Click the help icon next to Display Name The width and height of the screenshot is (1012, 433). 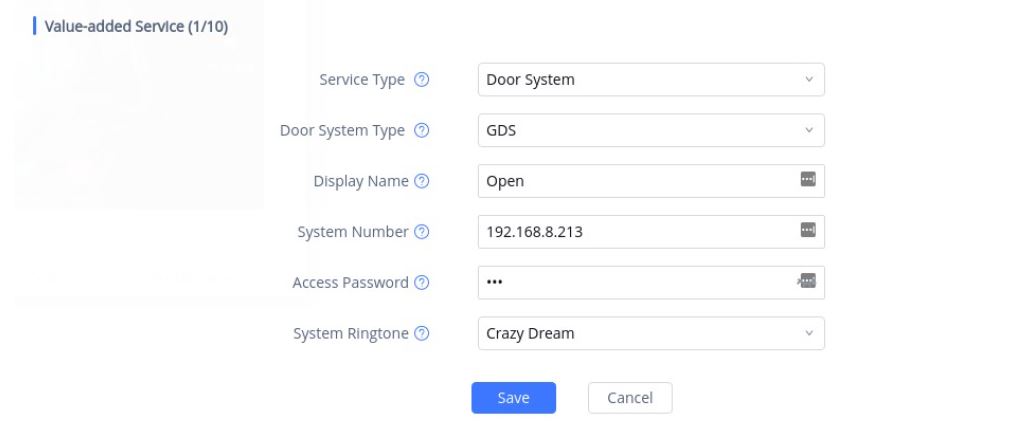pos(421,182)
